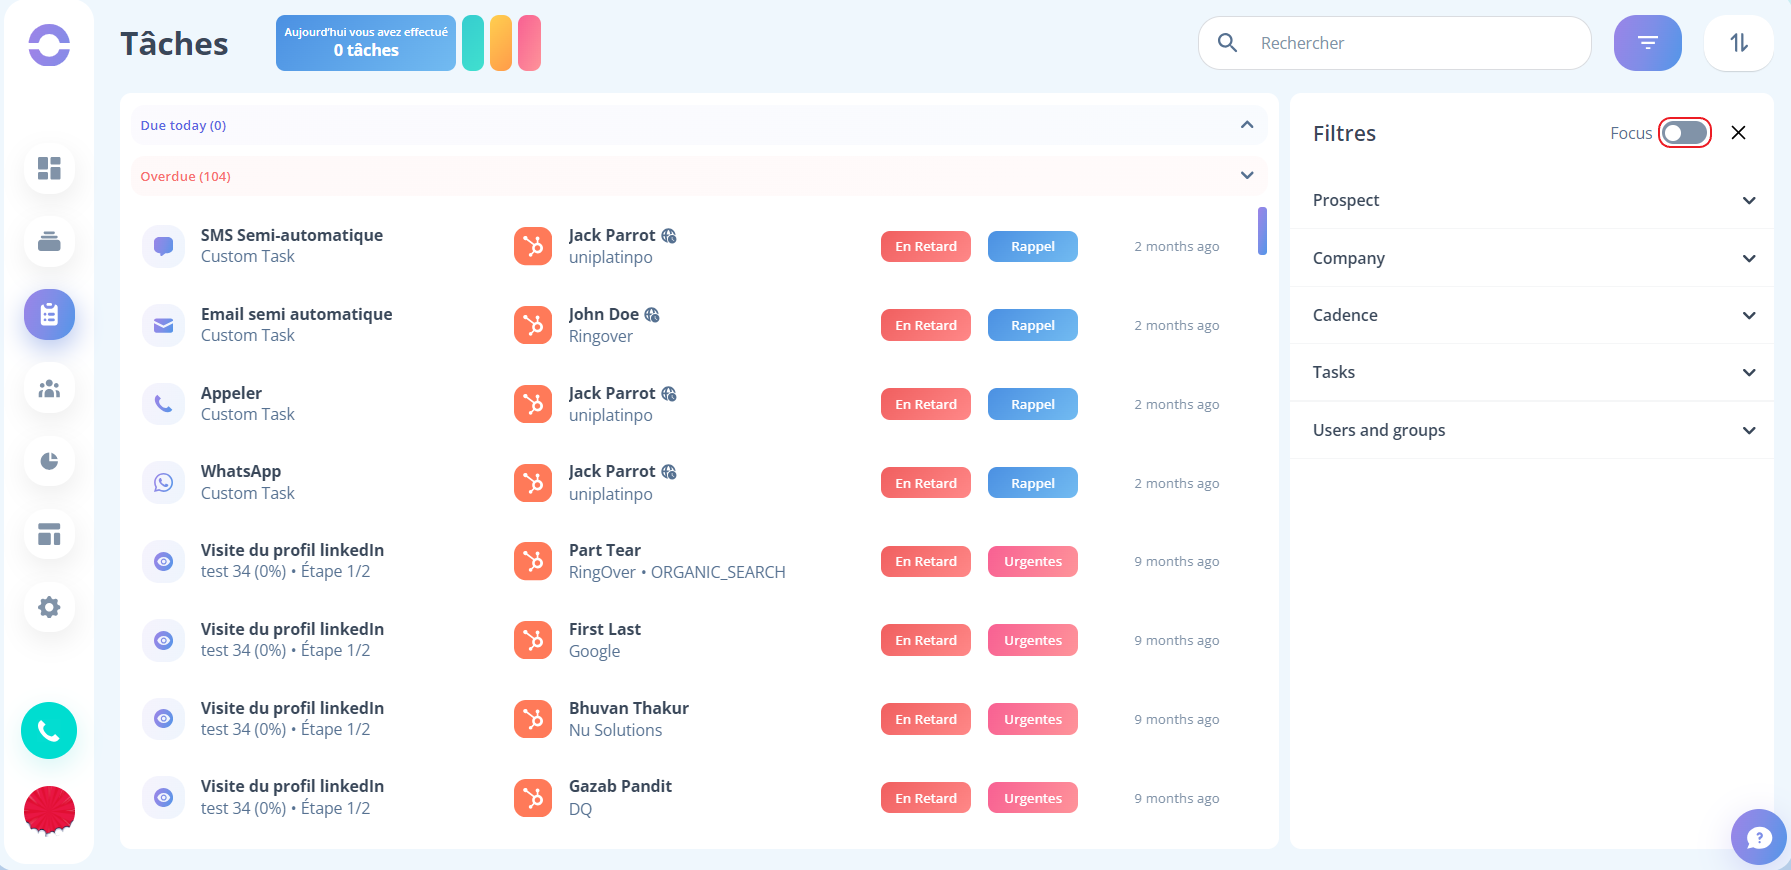This screenshot has height=870, width=1791.
Task: Click the DQ company text
Action: click(x=580, y=809)
